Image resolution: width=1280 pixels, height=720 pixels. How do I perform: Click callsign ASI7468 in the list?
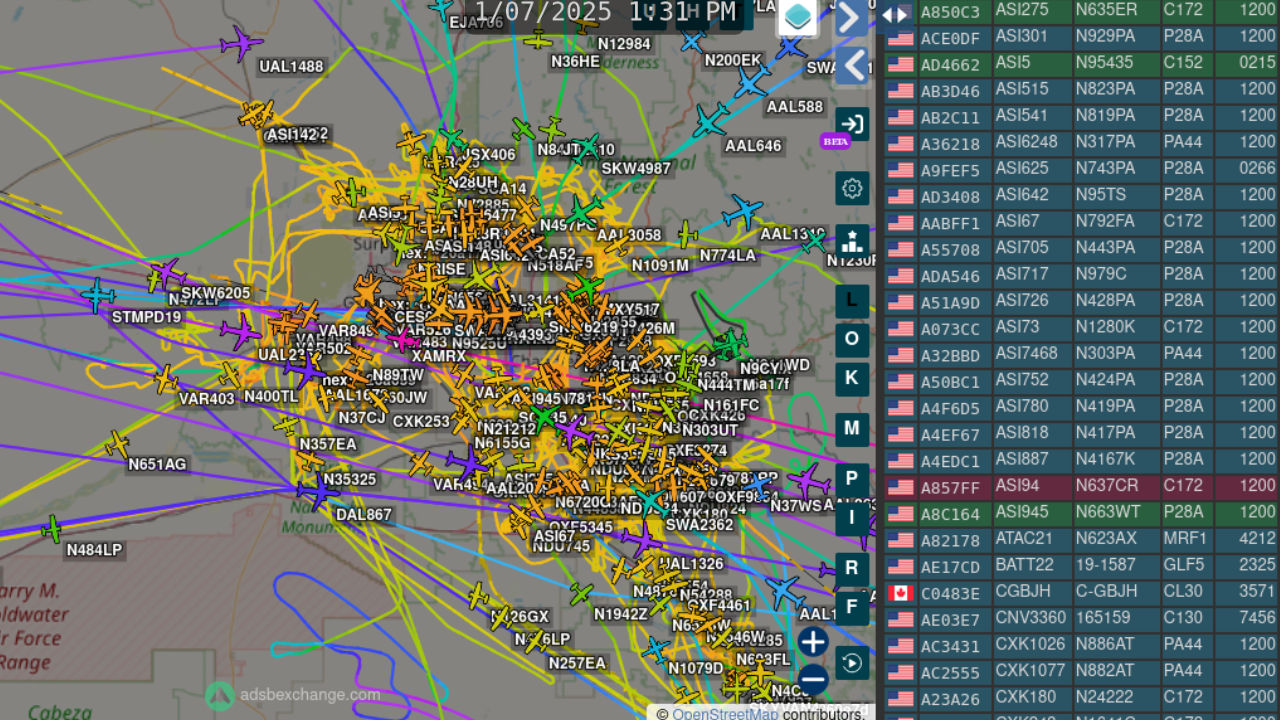(x=1026, y=353)
